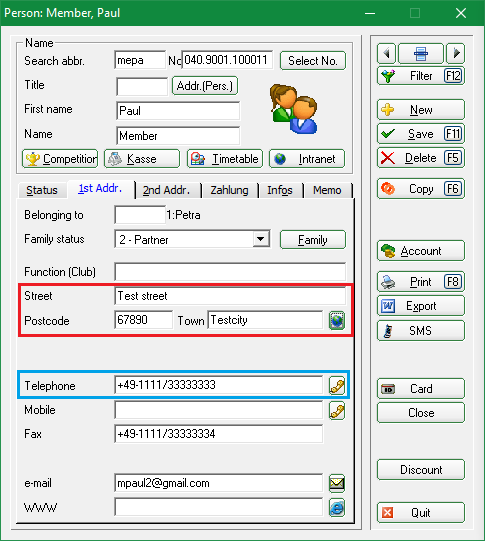Click the Select No. button
This screenshot has height=541, width=485.
[313, 61]
